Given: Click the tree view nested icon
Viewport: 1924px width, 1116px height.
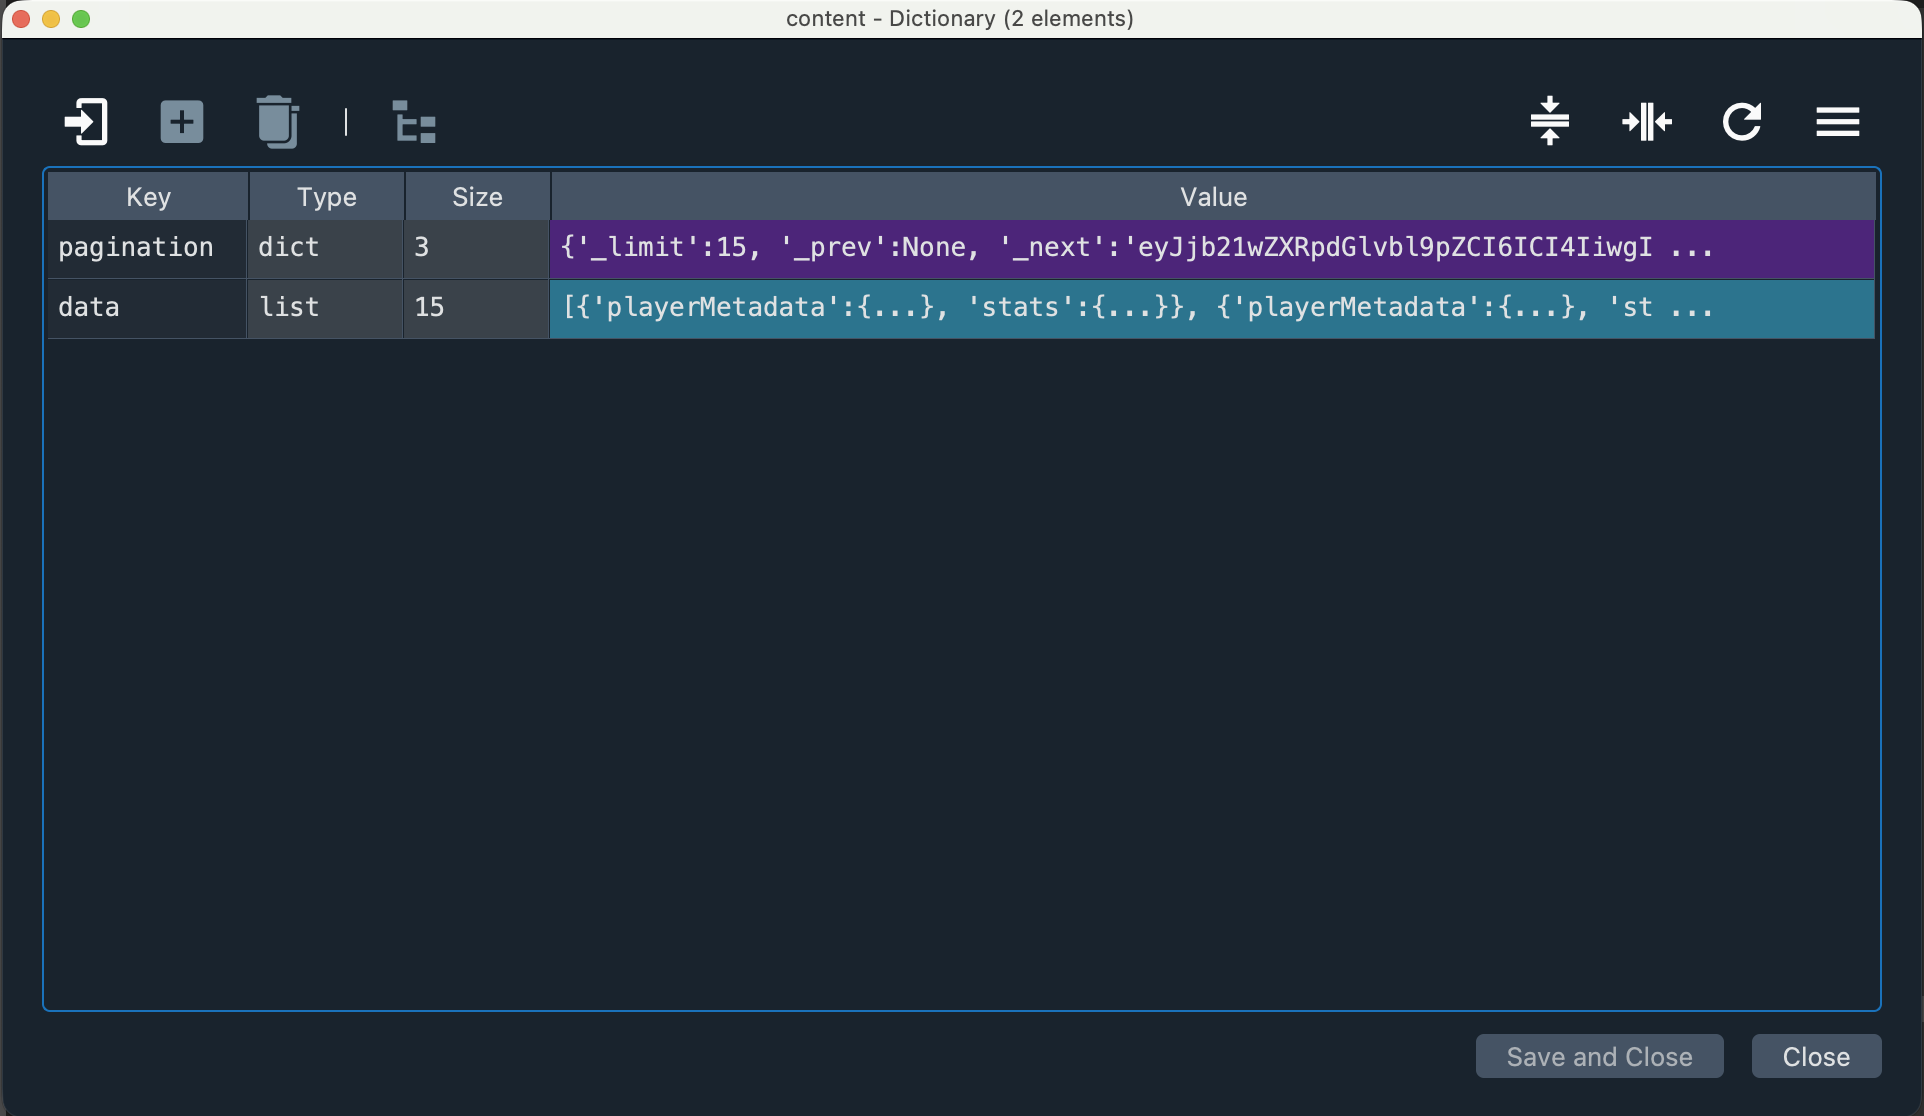Looking at the screenshot, I should tap(413, 122).
